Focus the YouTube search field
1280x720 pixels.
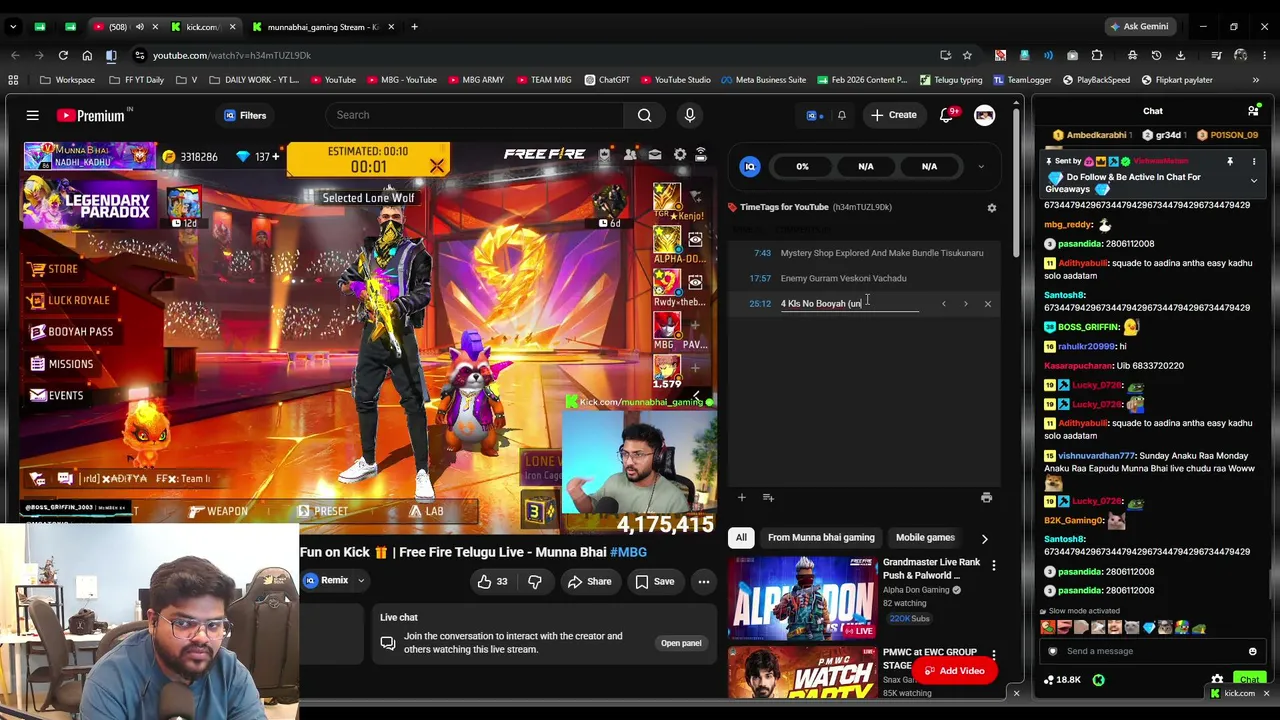click(x=474, y=115)
